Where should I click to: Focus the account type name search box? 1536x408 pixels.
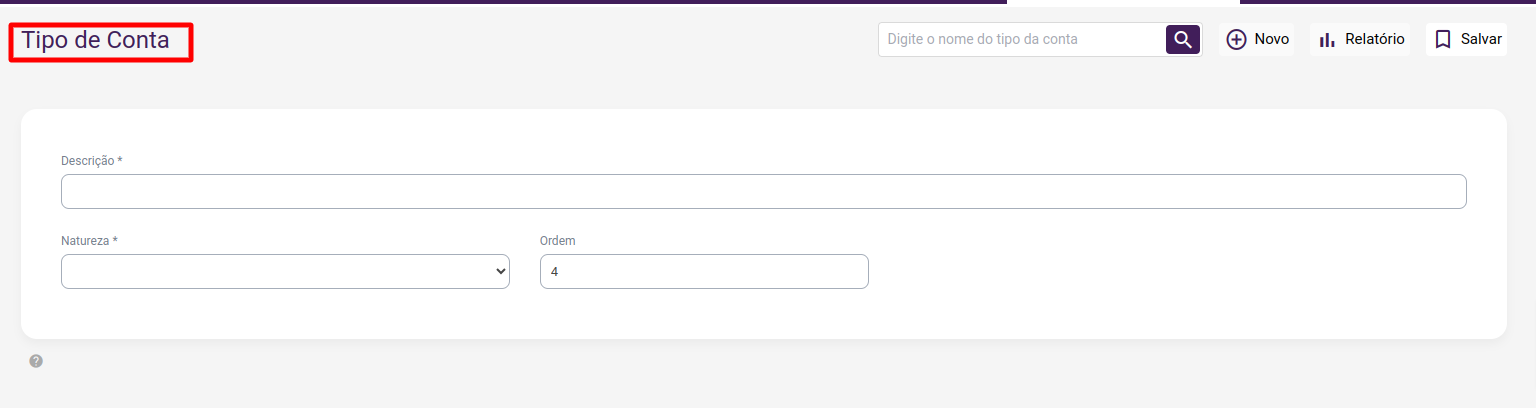(1022, 40)
